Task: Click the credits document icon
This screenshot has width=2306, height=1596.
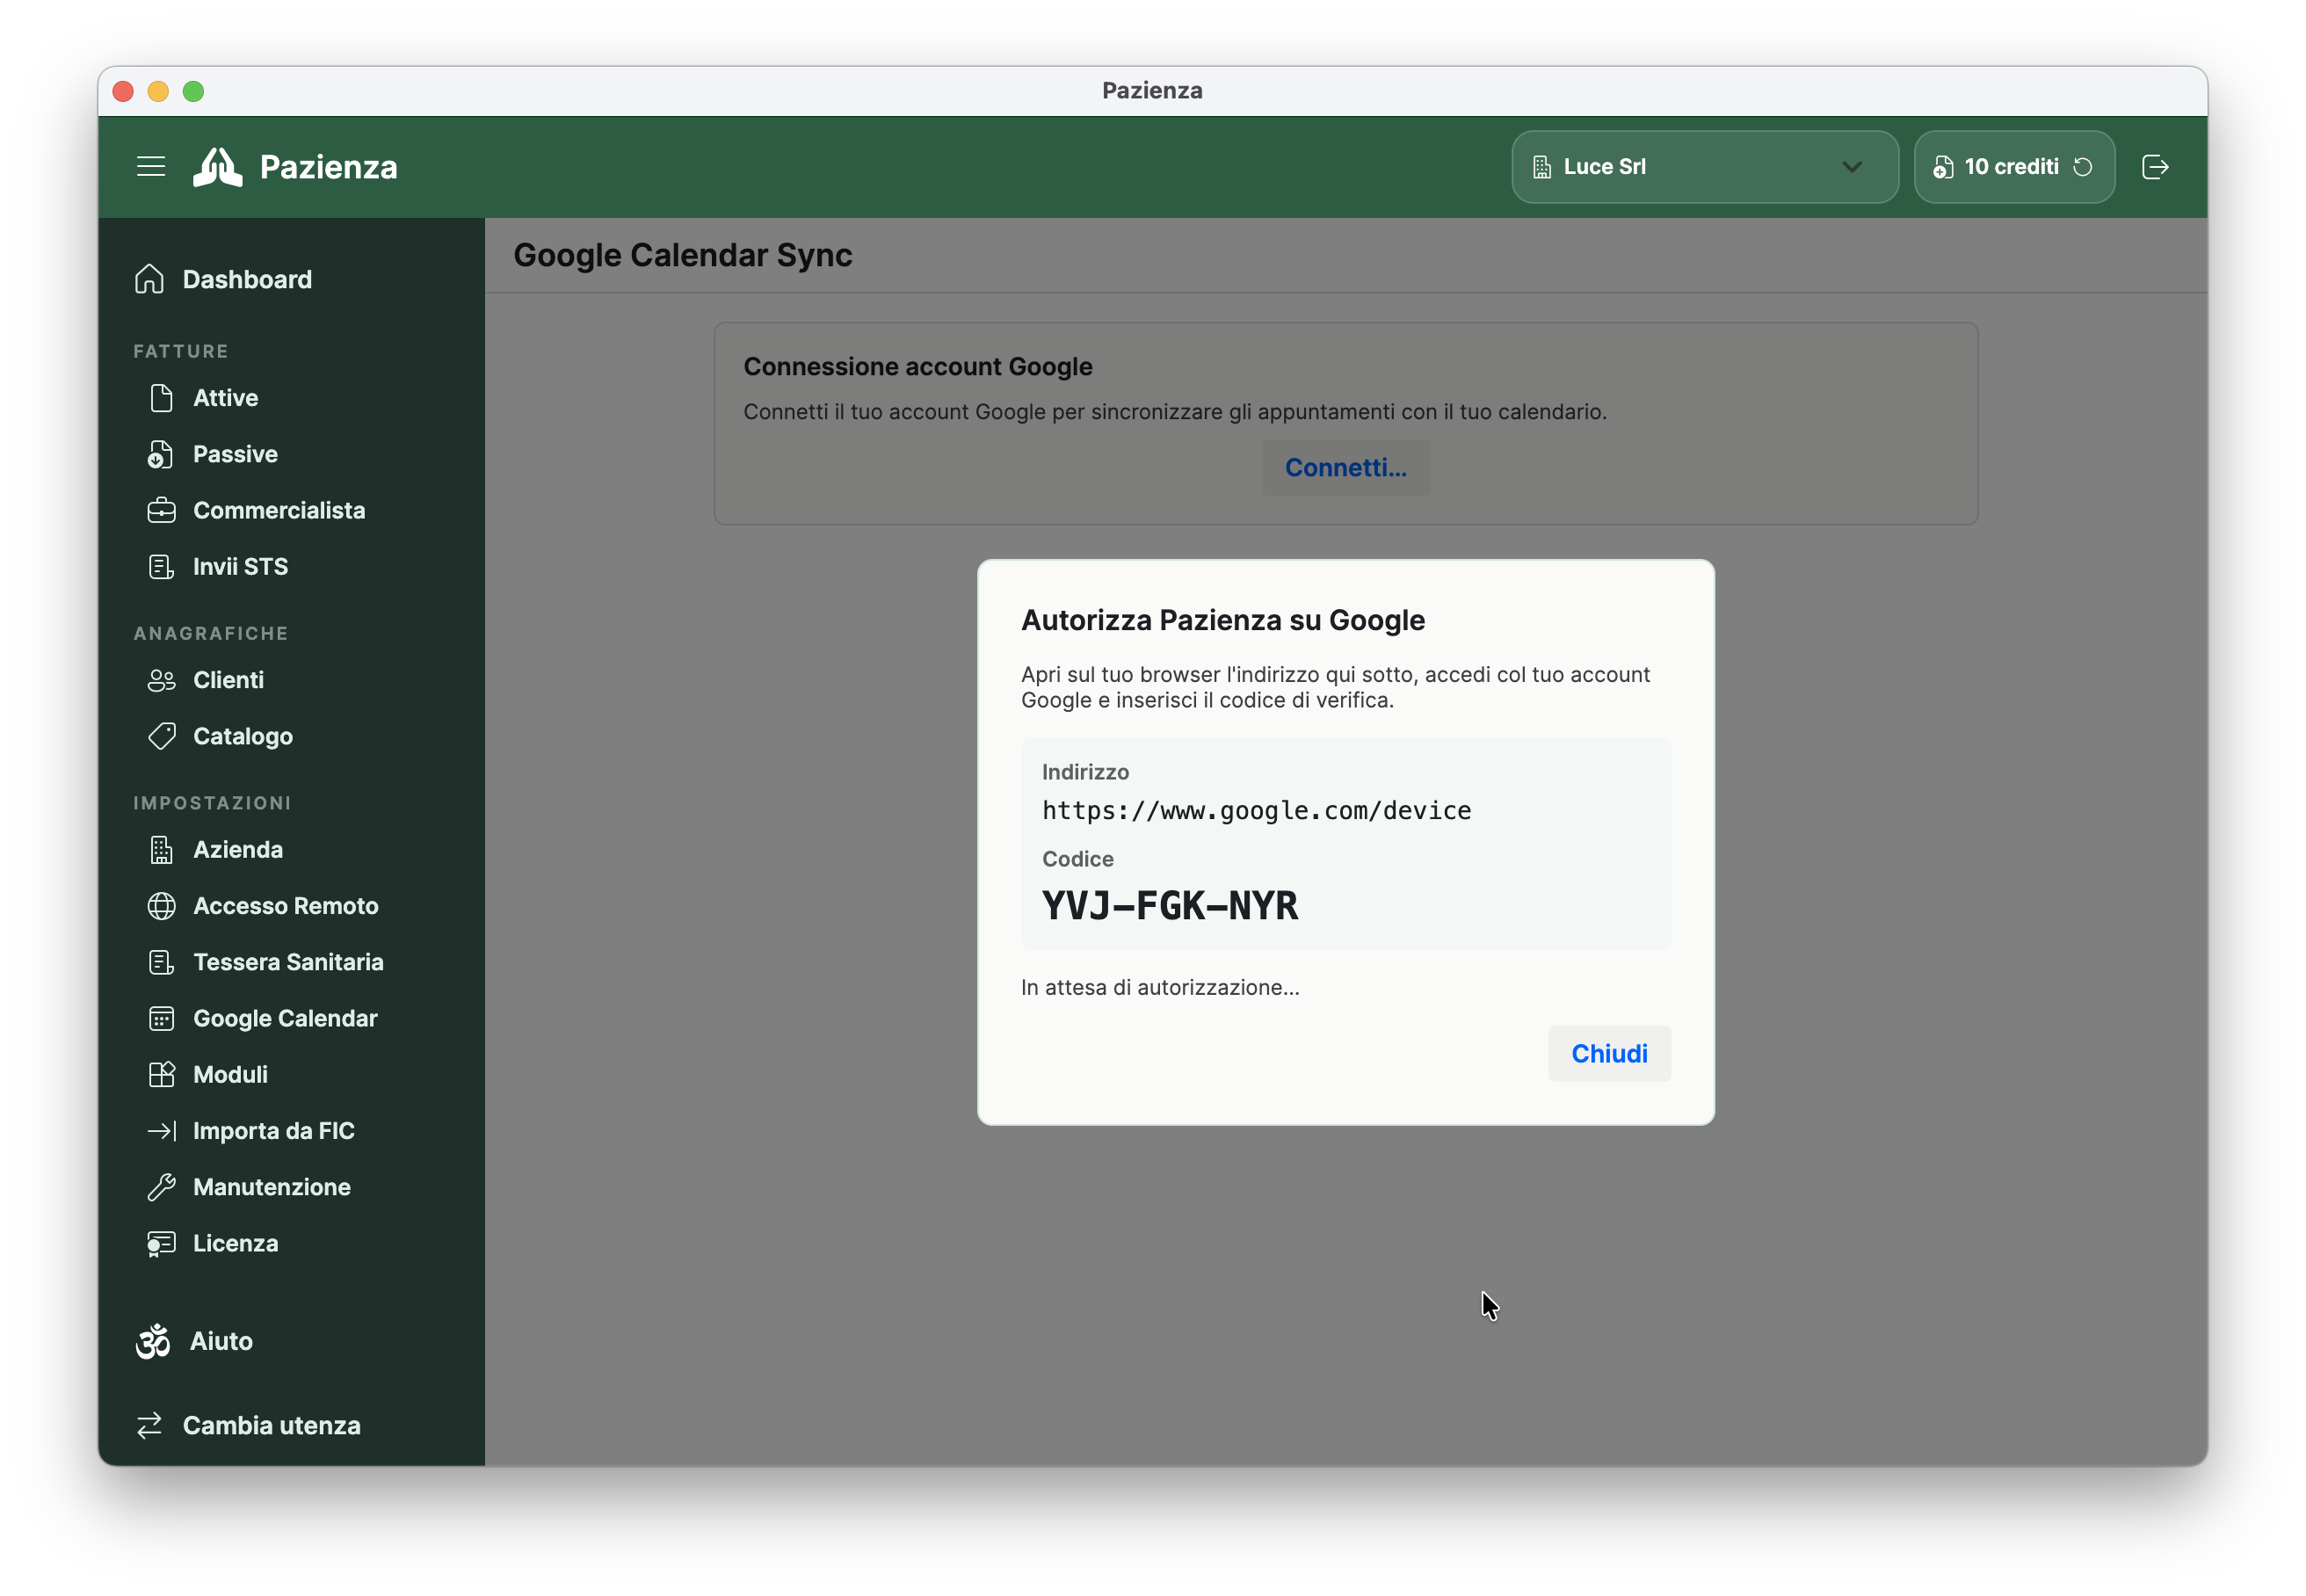Action: point(1942,167)
